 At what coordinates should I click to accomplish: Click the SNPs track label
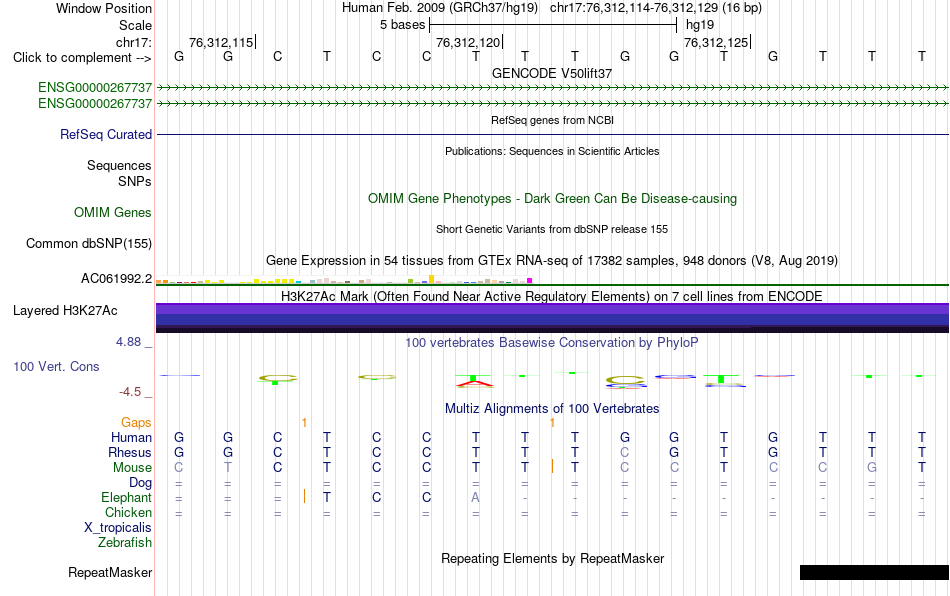click(135, 181)
